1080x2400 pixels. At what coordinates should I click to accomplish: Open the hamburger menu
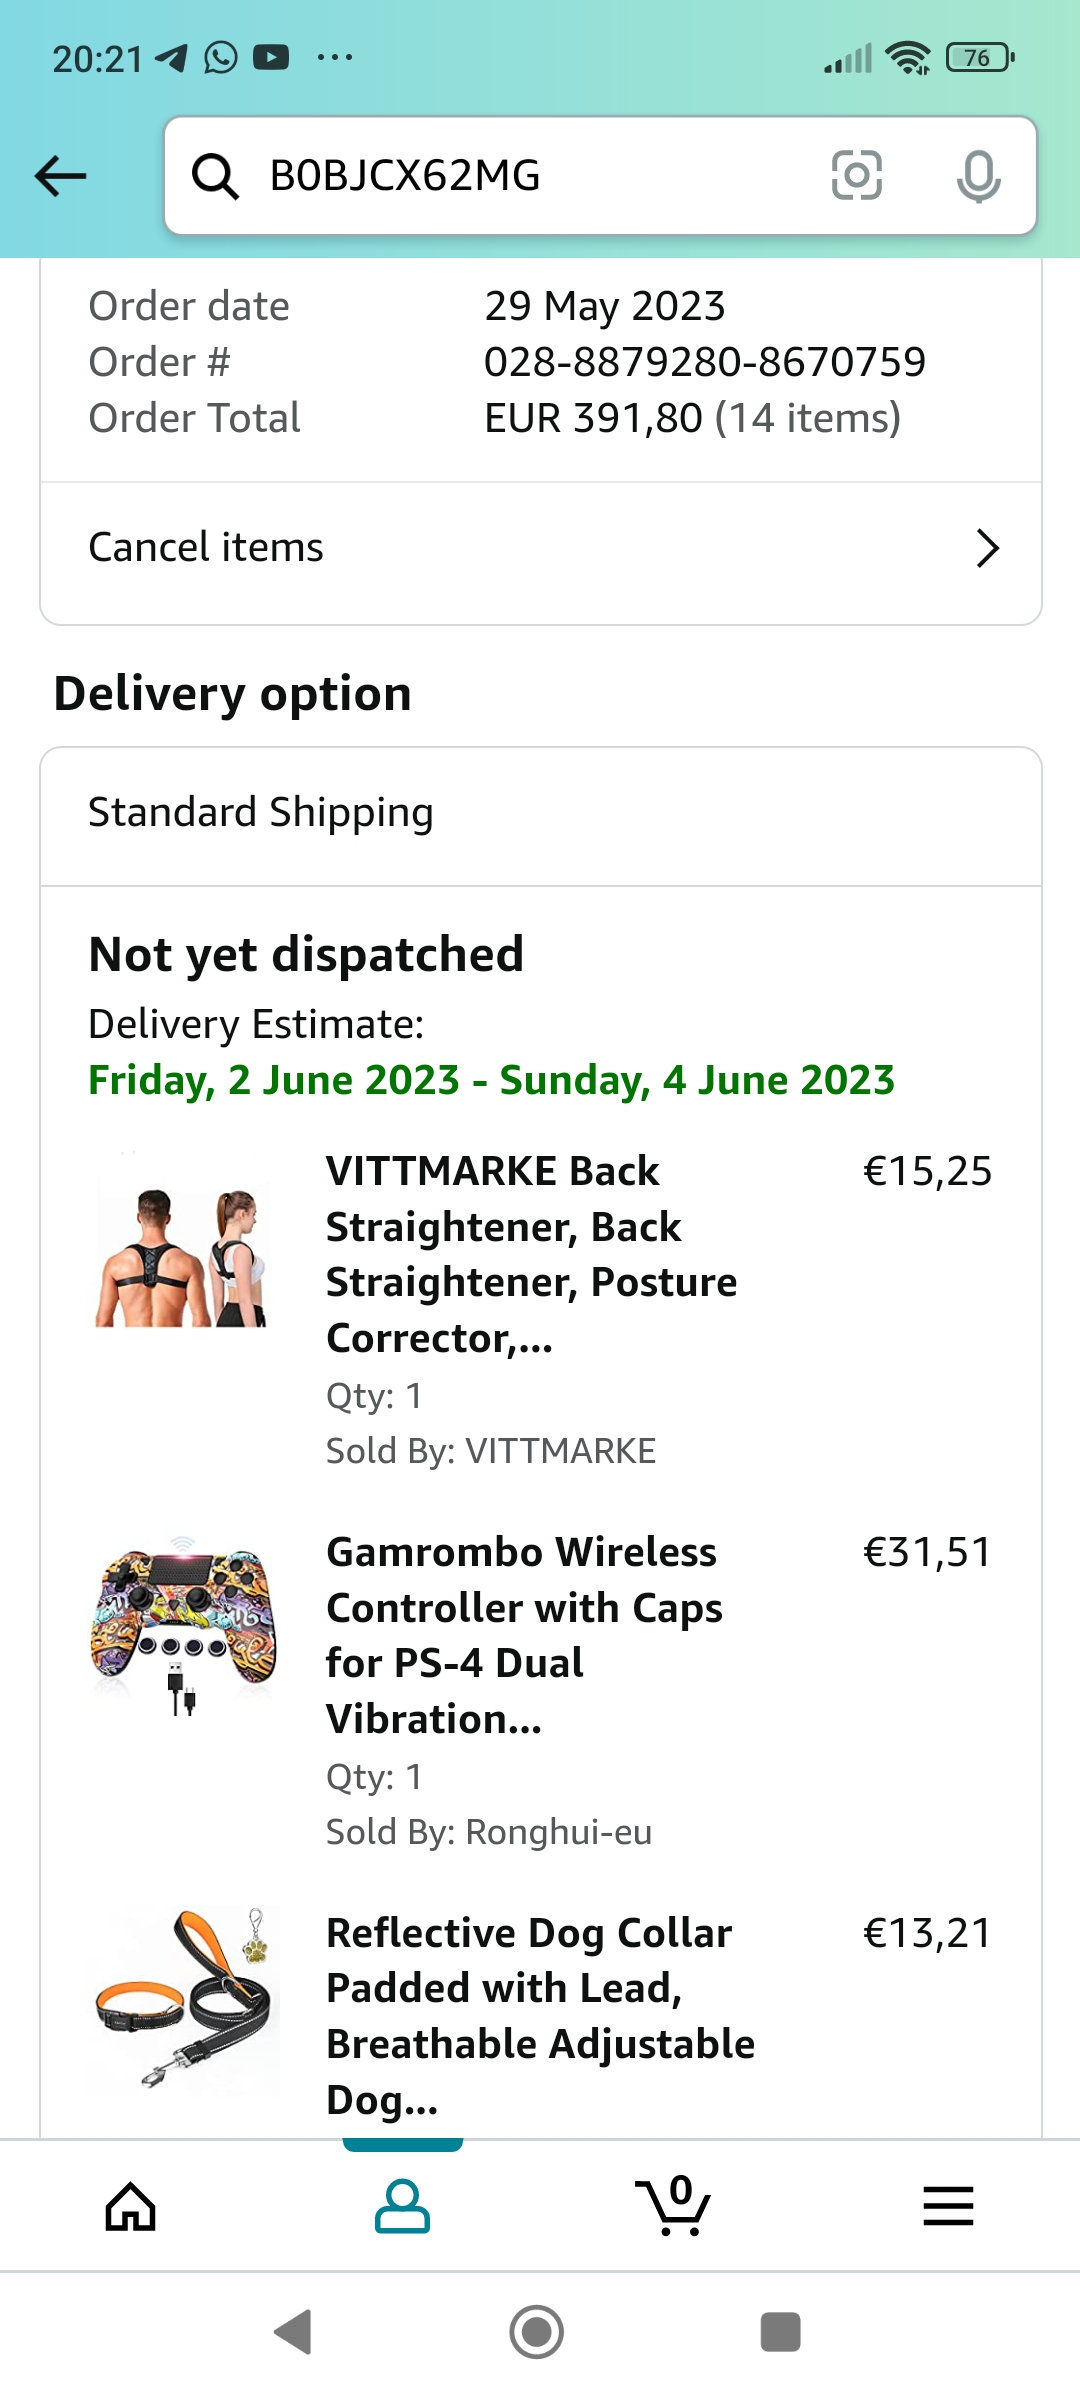(x=948, y=2207)
